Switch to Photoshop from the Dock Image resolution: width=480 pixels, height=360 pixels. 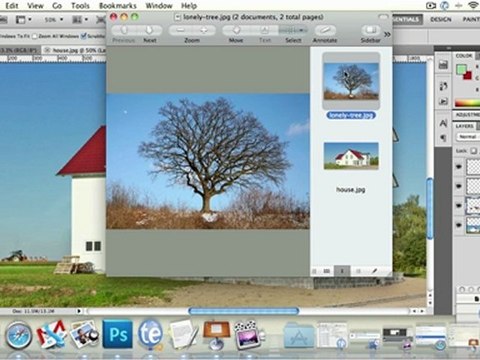click(x=118, y=334)
